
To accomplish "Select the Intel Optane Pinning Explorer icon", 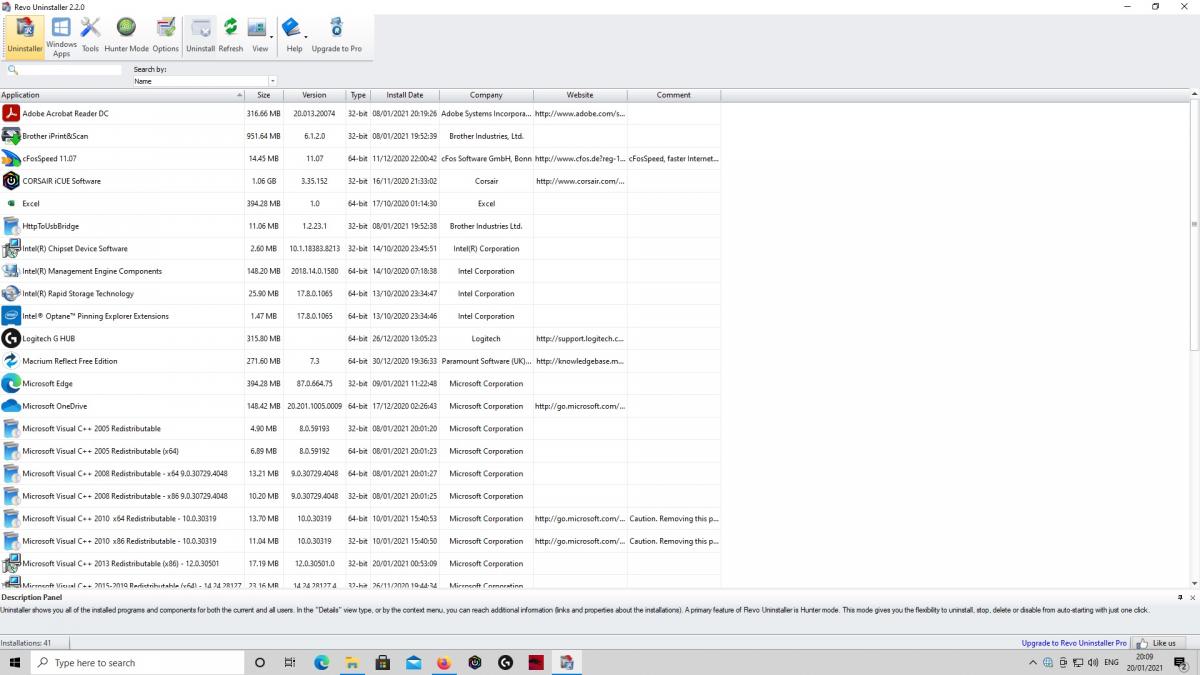I will [11, 316].
